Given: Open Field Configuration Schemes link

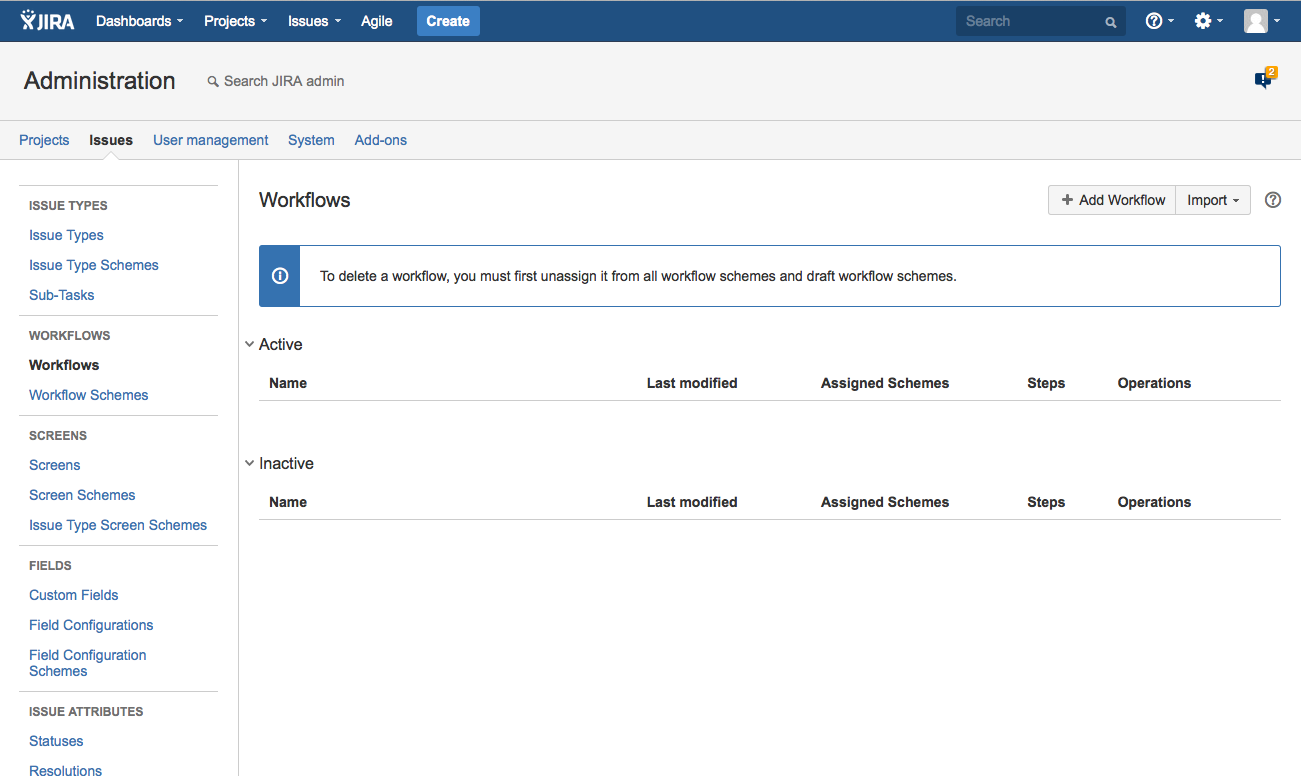Looking at the screenshot, I should (x=88, y=663).
